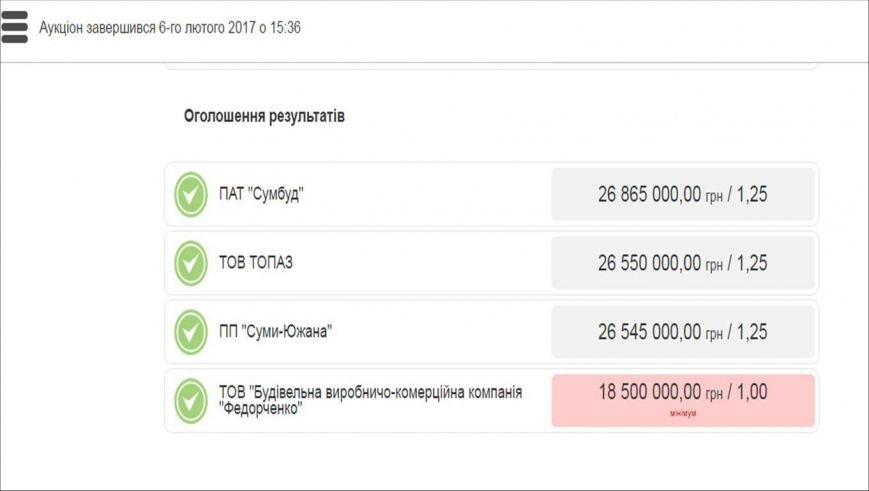Click the ТОВ ТОПАЗ result row

[x=491, y=263]
